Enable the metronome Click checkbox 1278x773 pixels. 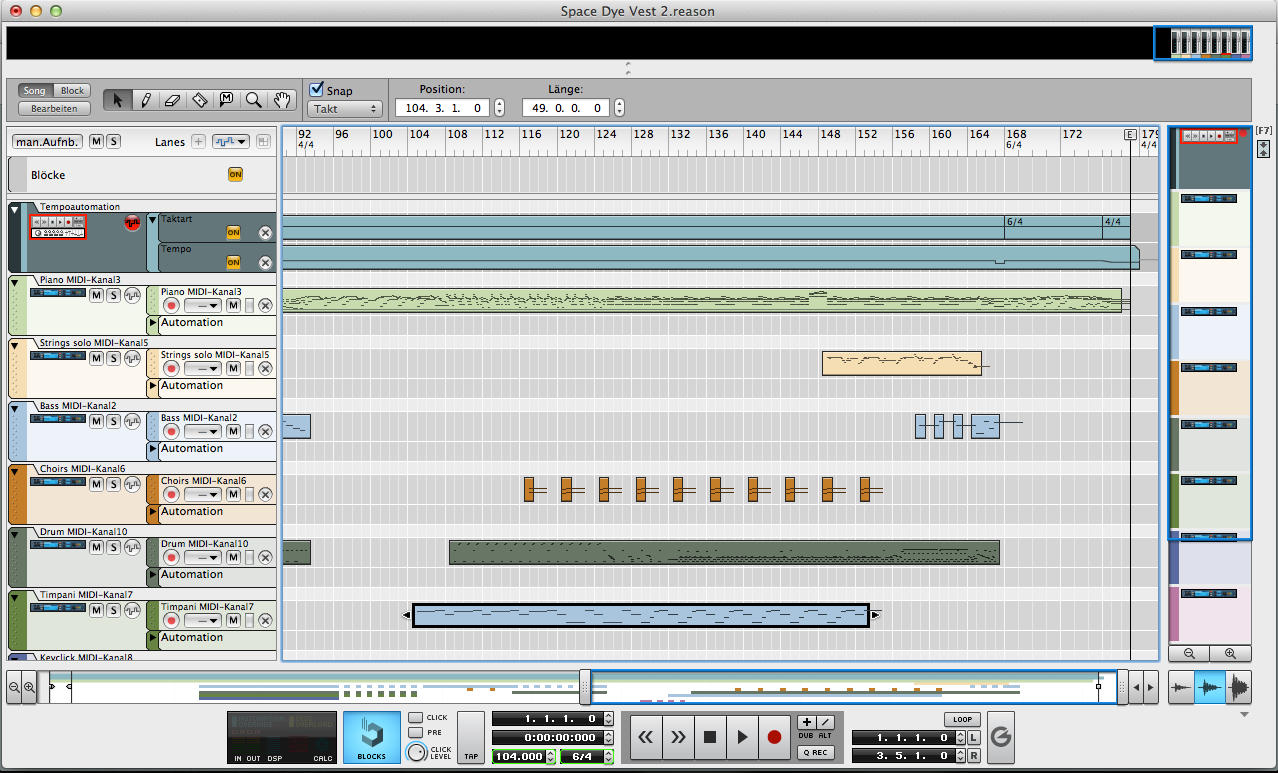[415, 718]
